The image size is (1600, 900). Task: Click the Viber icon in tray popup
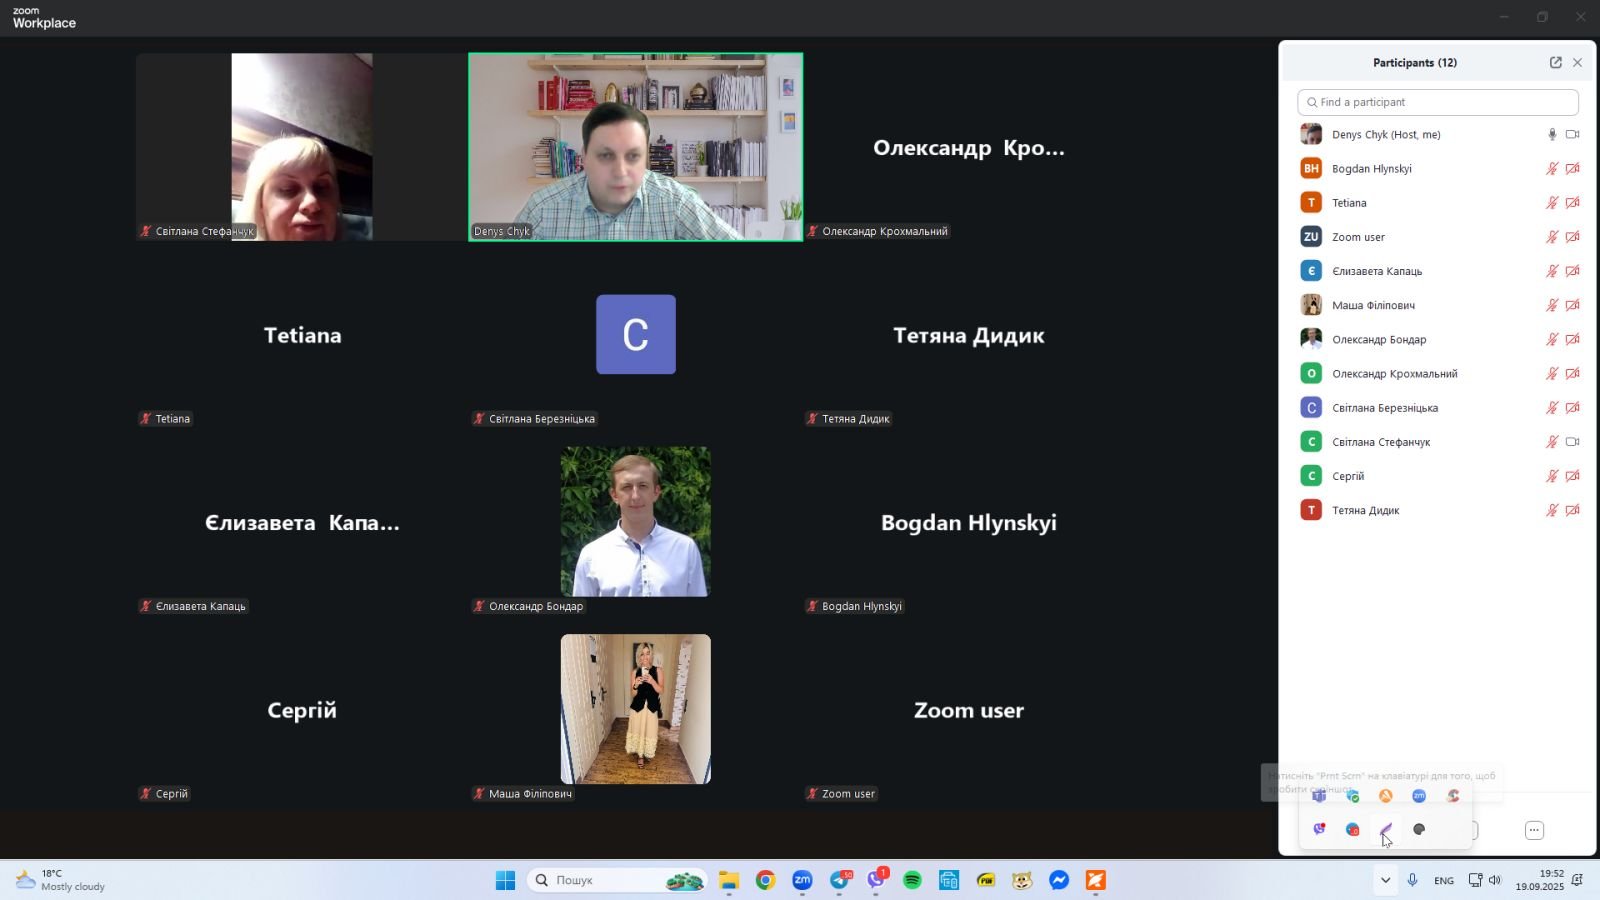tap(1319, 829)
